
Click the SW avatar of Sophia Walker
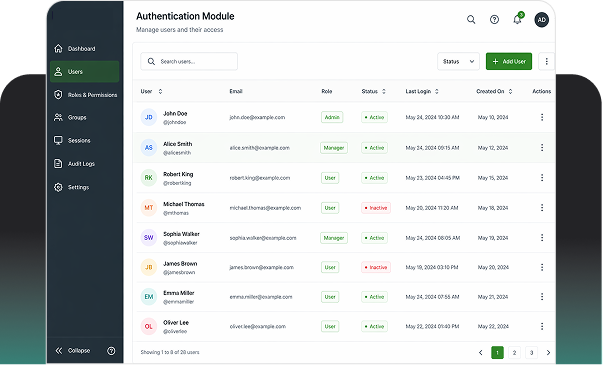(148, 238)
